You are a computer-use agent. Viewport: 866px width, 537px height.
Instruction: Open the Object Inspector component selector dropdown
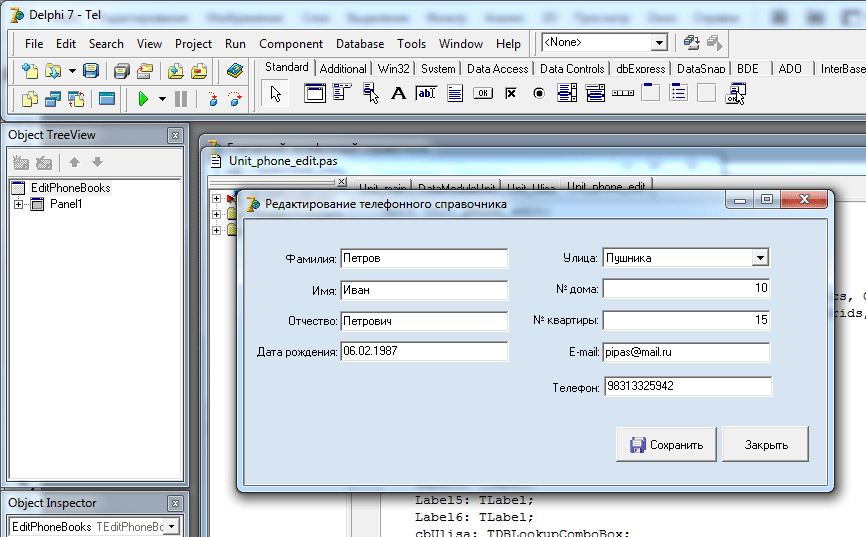(171, 526)
